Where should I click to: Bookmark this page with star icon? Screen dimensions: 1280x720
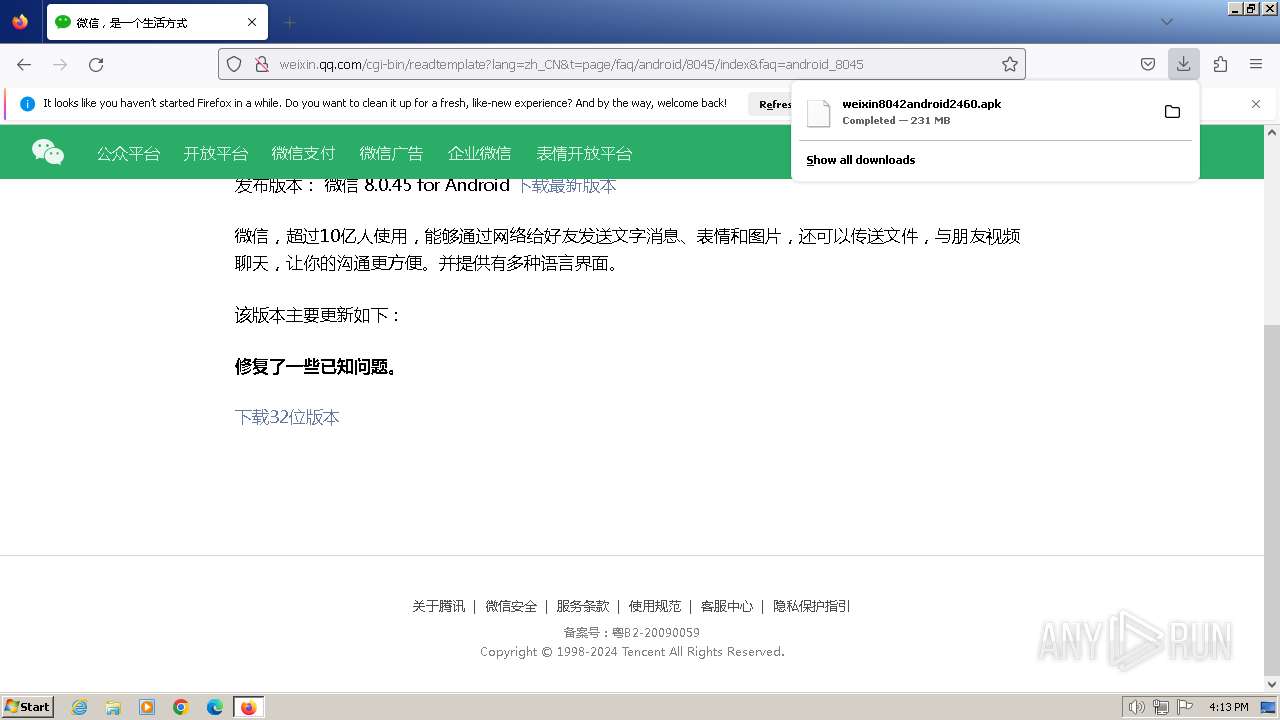(1010, 64)
